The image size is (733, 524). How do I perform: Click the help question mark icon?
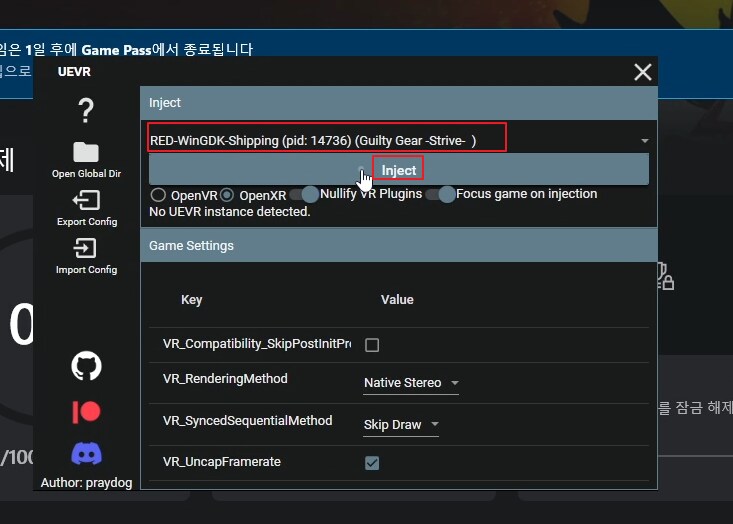coord(86,109)
